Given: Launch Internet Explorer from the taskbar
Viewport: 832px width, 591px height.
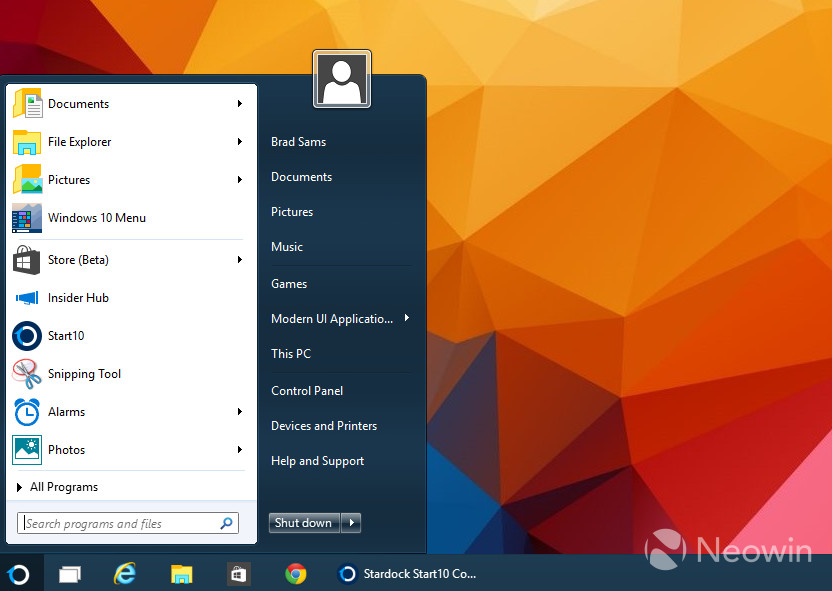Looking at the screenshot, I should pyautogui.click(x=125, y=573).
